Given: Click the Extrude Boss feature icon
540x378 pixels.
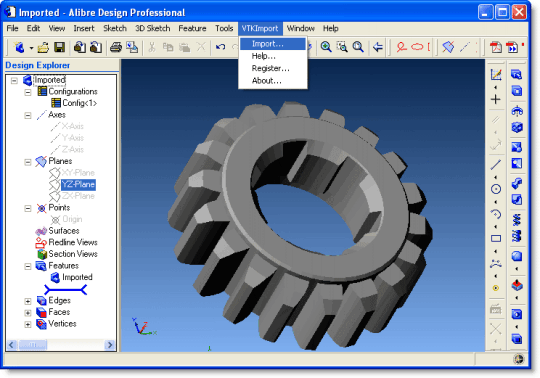Looking at the screenshot, I should (517, 75).
